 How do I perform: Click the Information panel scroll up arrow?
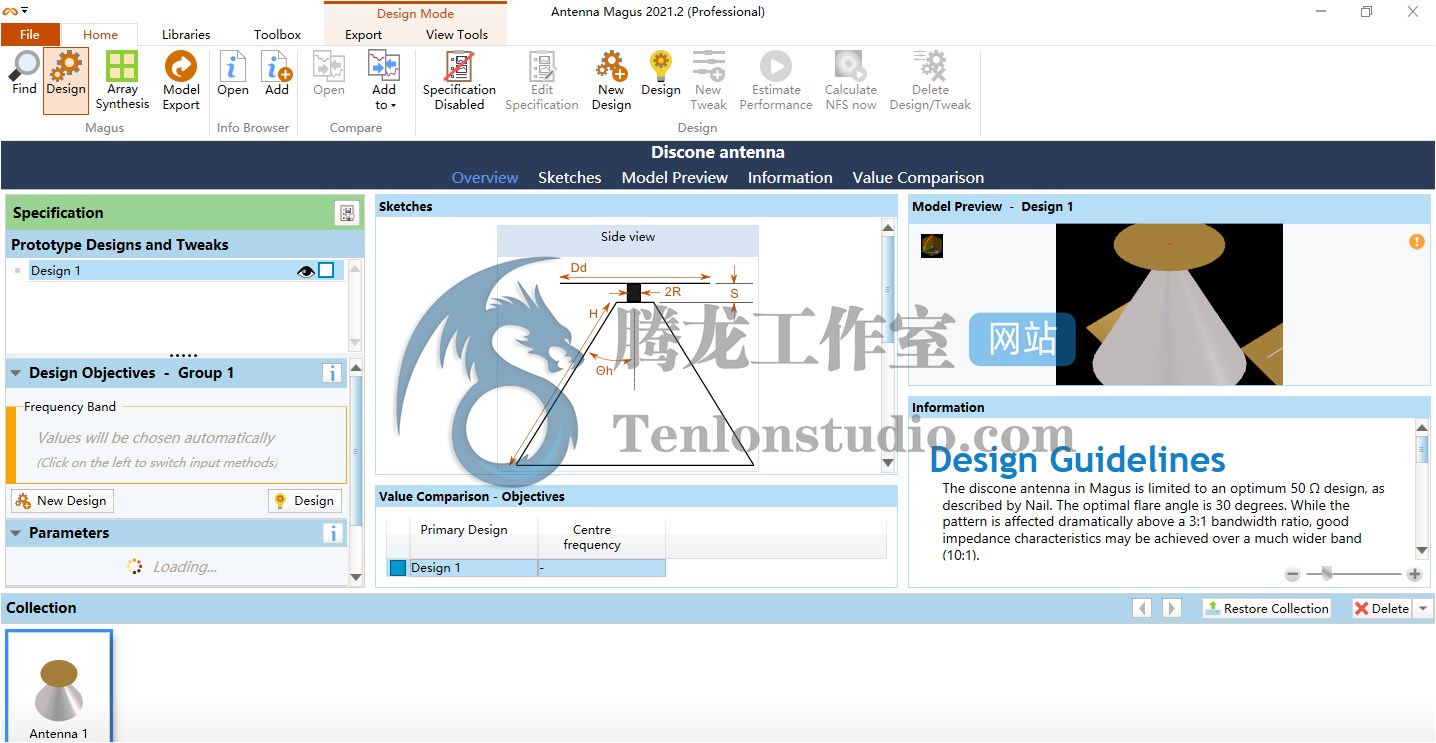pos(1422,428)
